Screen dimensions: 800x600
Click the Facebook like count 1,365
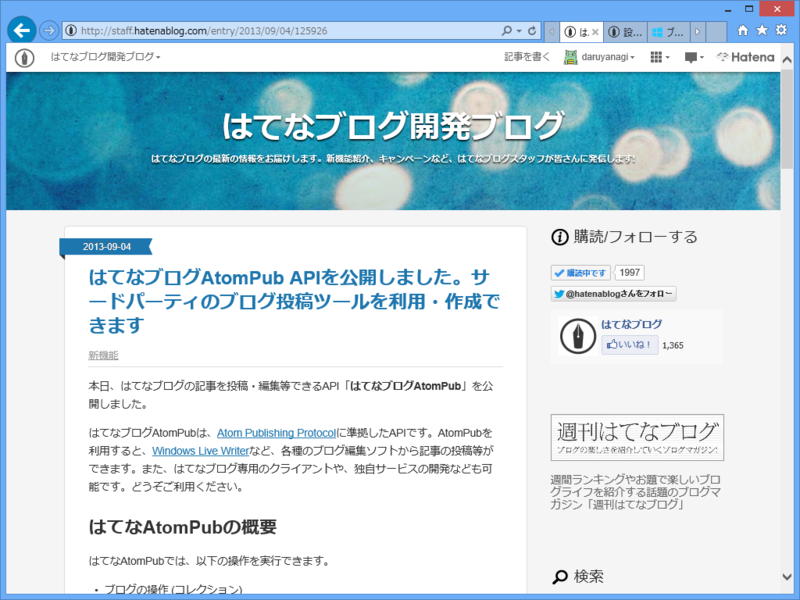[x=673, y=345]
